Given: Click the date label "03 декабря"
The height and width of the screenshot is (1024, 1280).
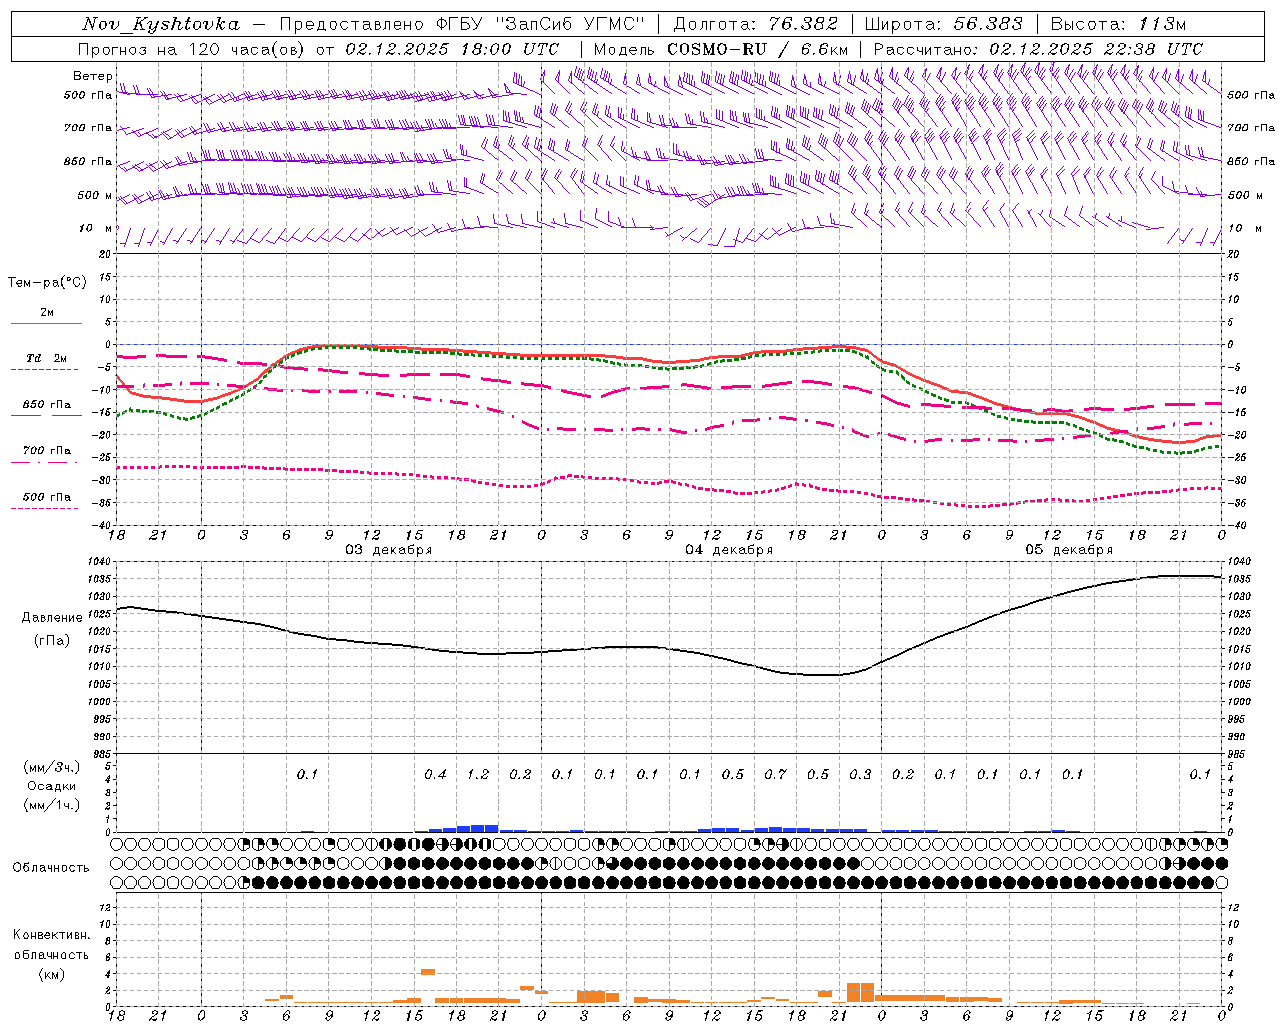Looking at the screenshot, I should tap(389, 550).
